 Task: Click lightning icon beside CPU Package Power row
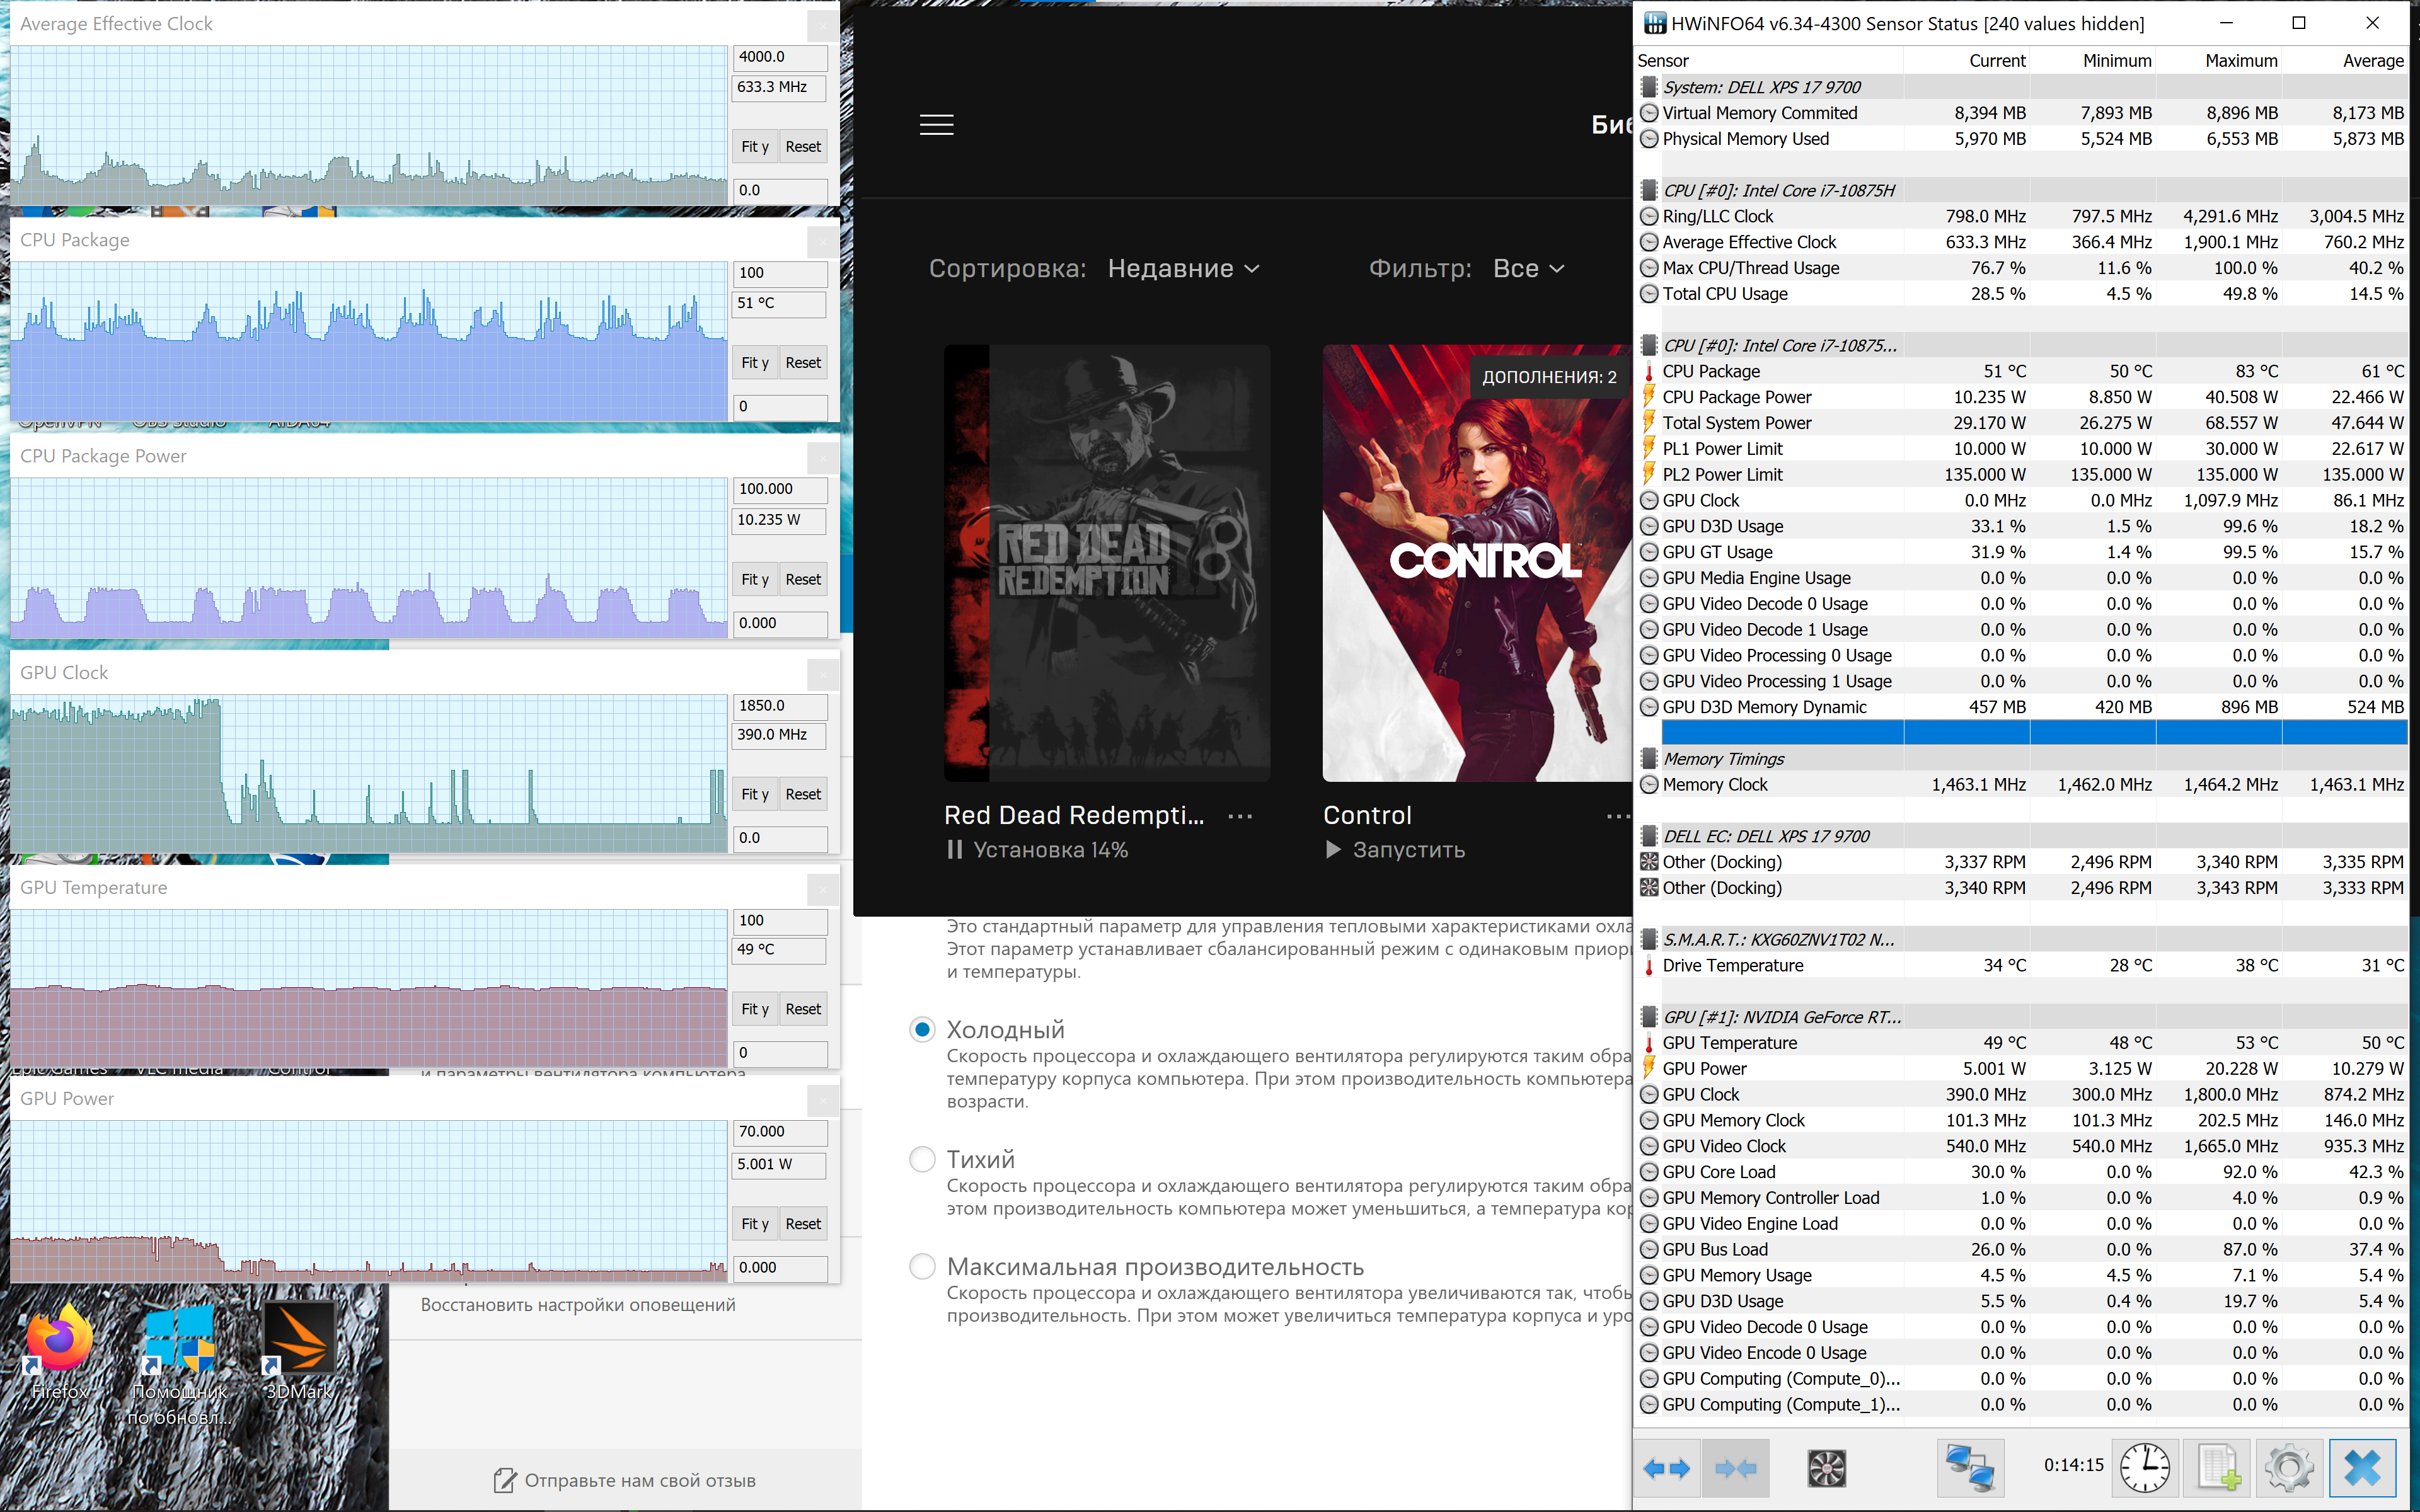tap(1649, 397)
